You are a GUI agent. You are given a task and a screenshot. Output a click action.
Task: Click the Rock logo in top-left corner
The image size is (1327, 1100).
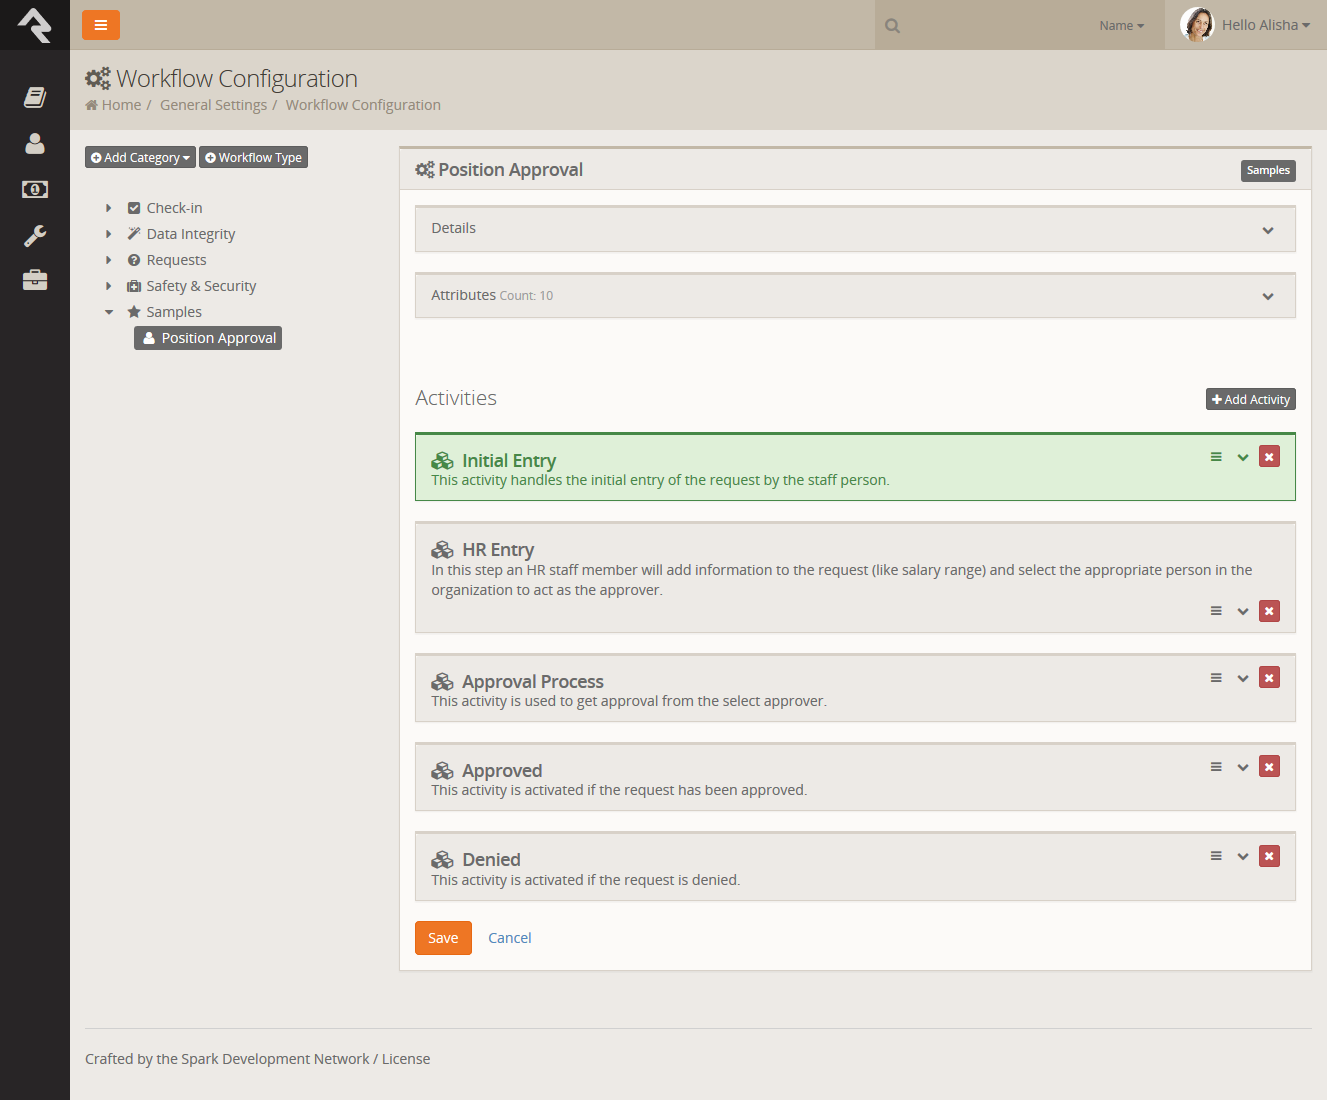coord(35,25)
